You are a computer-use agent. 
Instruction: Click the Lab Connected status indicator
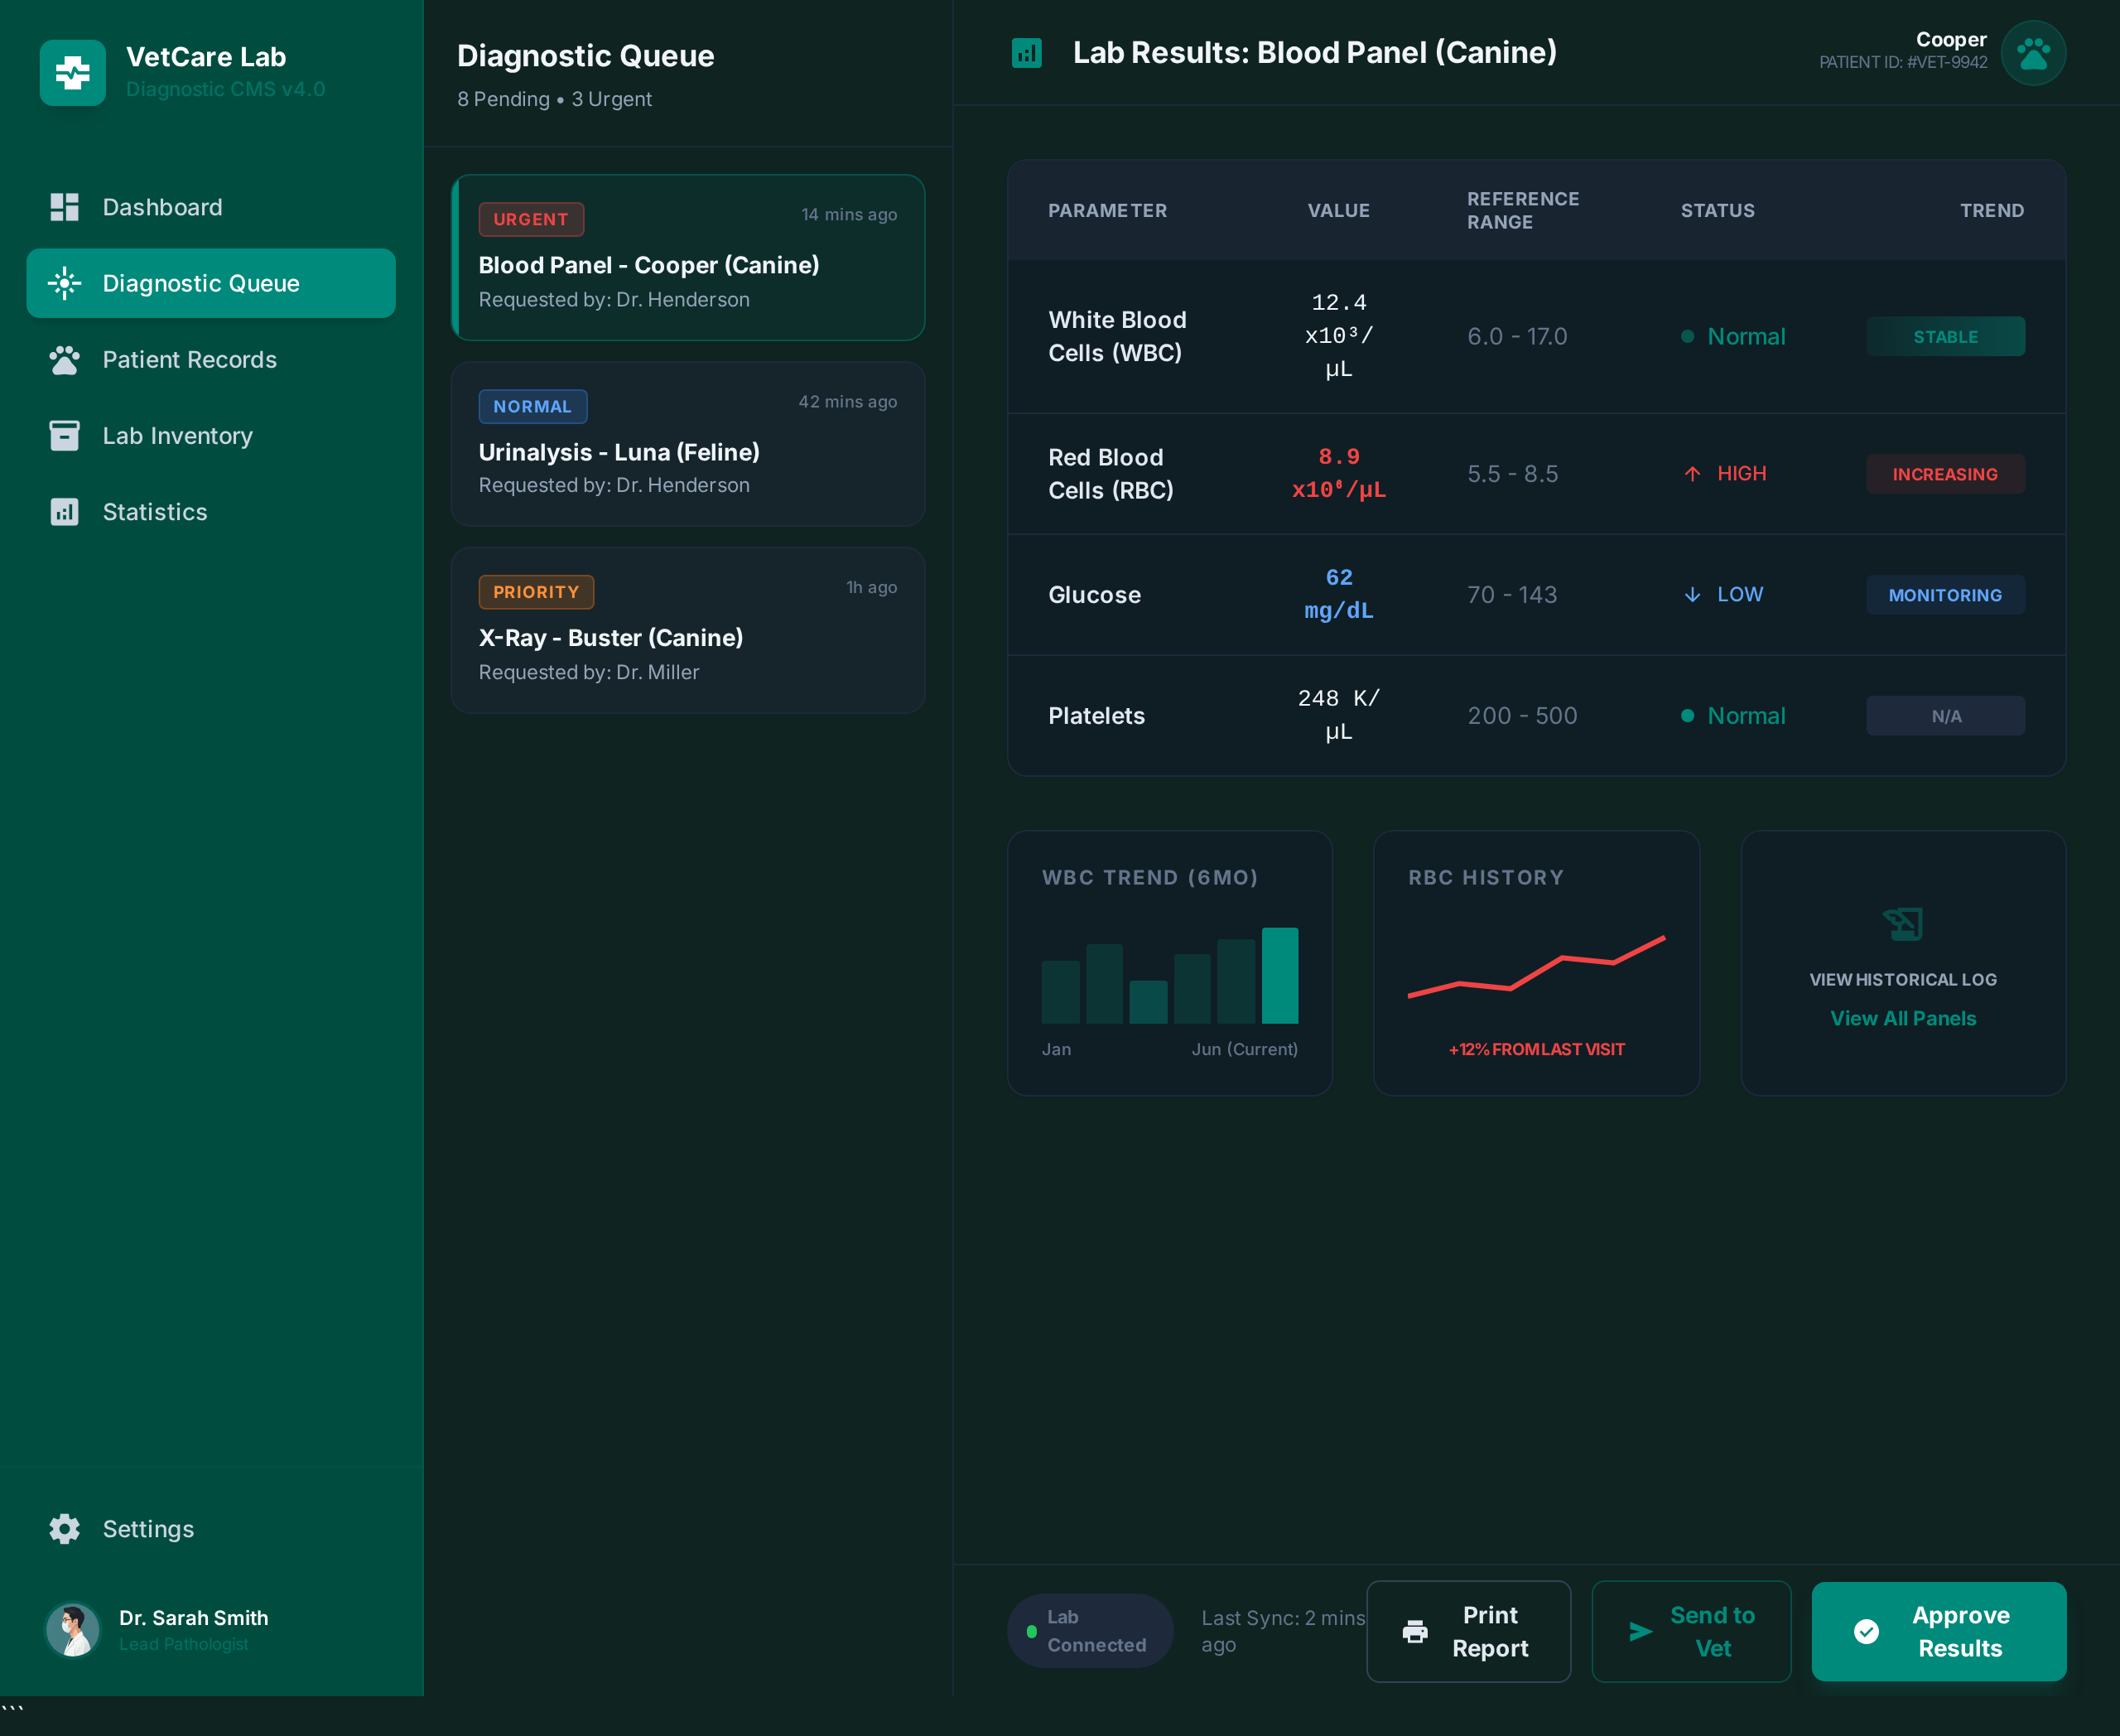click(x=1089, y=1630)
